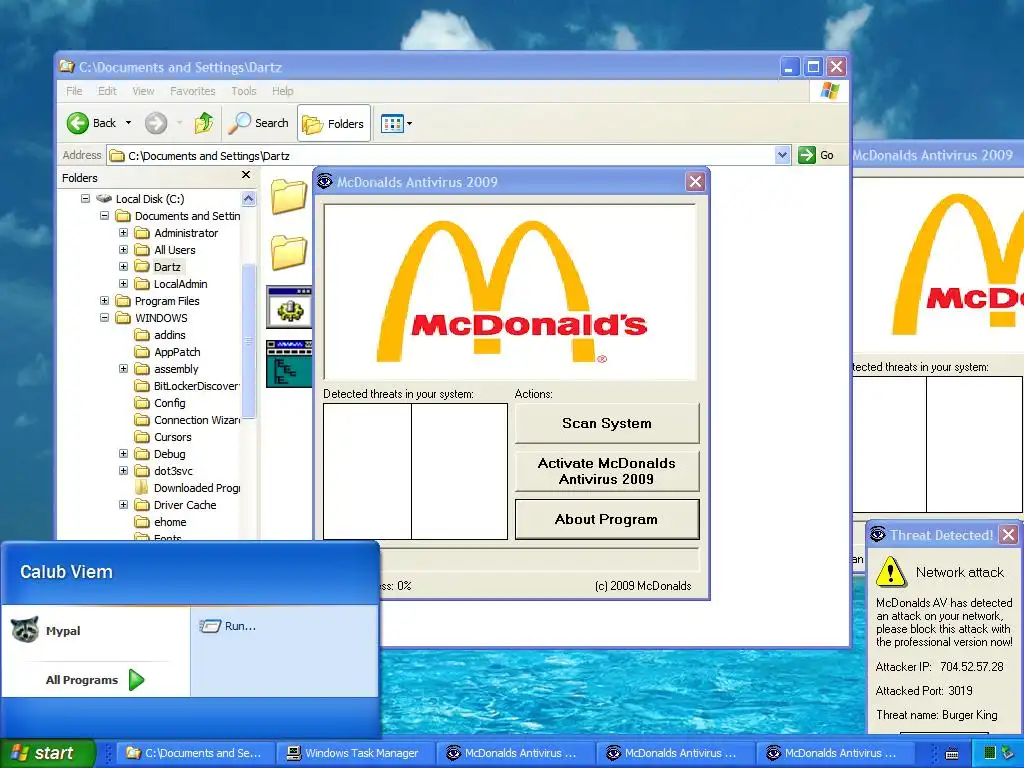
Task: Open the Search toolbar button
Action: (259, 123)
